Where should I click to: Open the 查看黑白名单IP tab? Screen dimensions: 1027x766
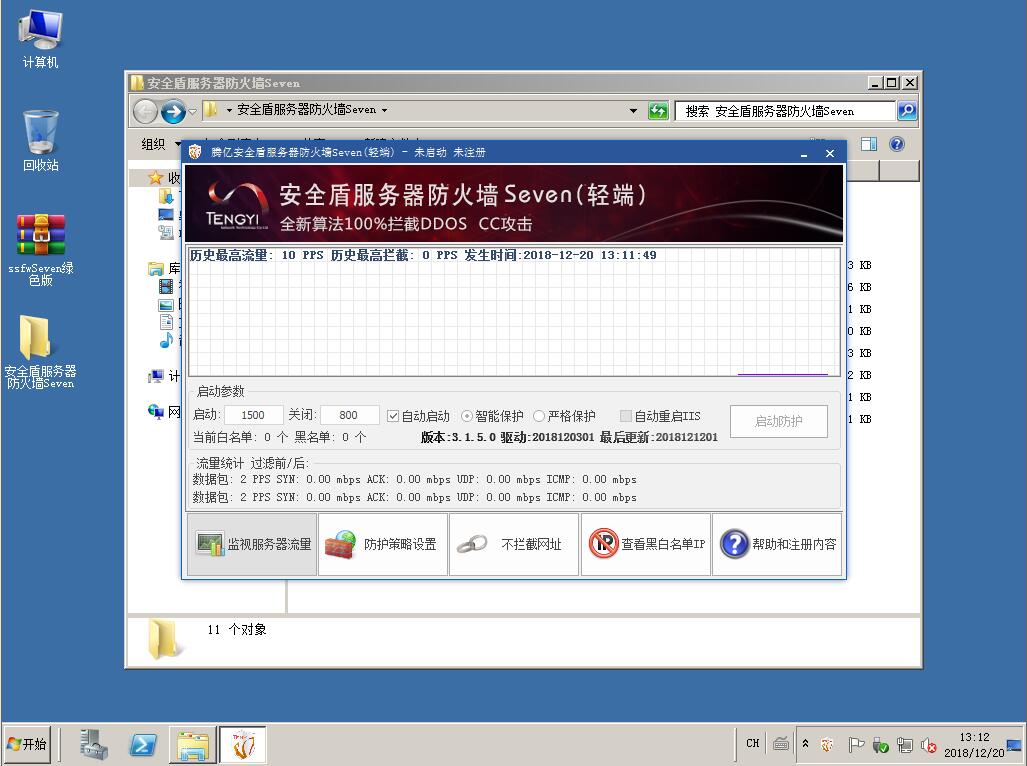coord(646,544)
